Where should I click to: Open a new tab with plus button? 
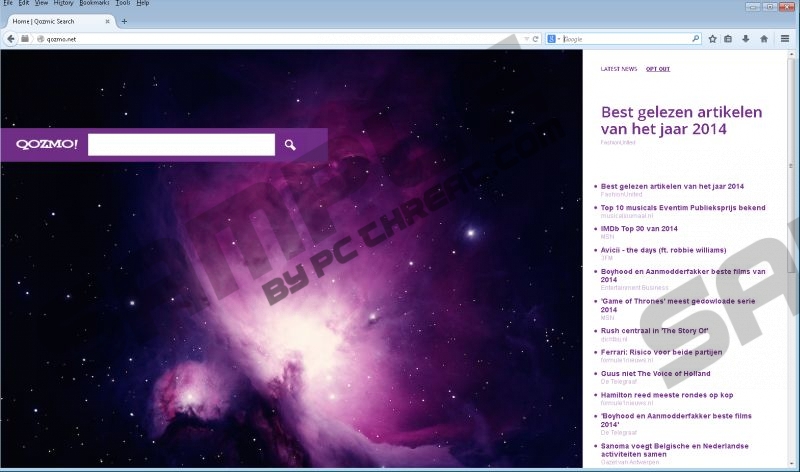point(124,21)
